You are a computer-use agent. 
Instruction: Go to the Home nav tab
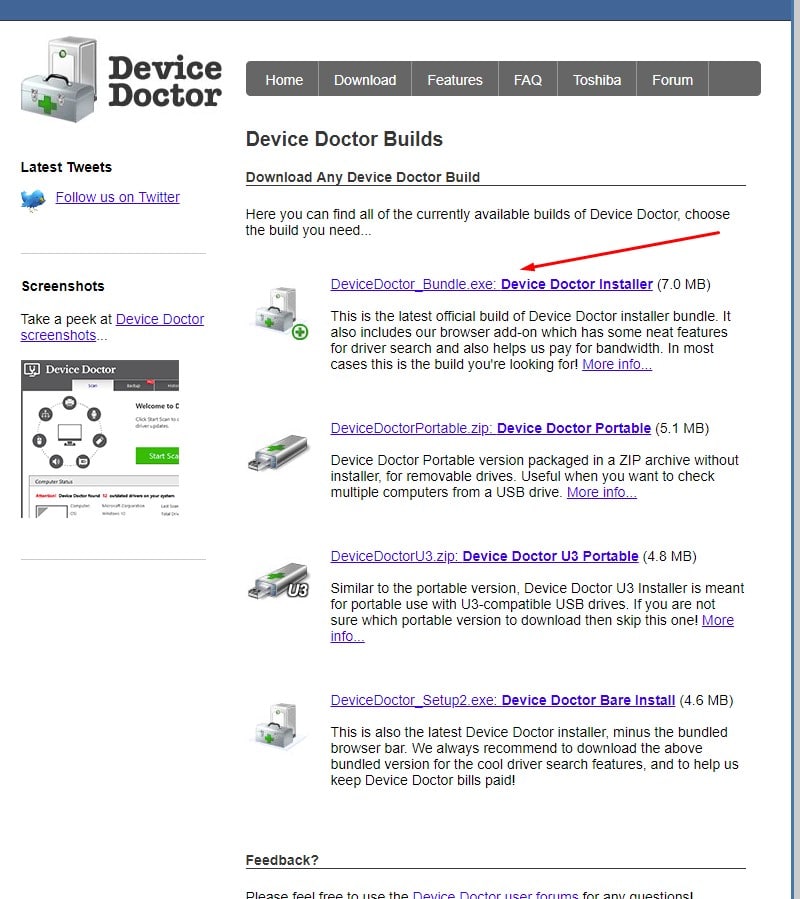(x=284, y=80)
